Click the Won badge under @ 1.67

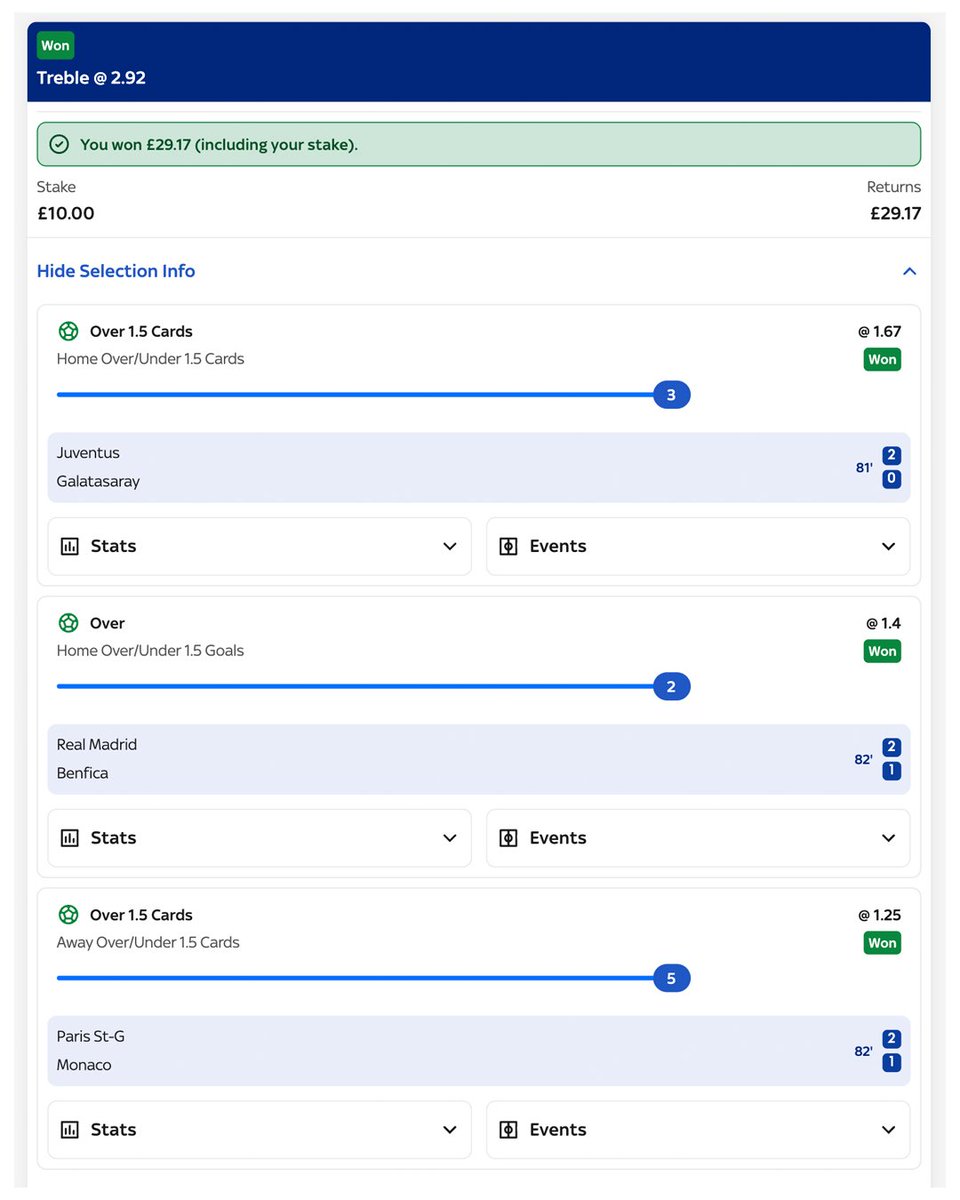coord(882,359)
